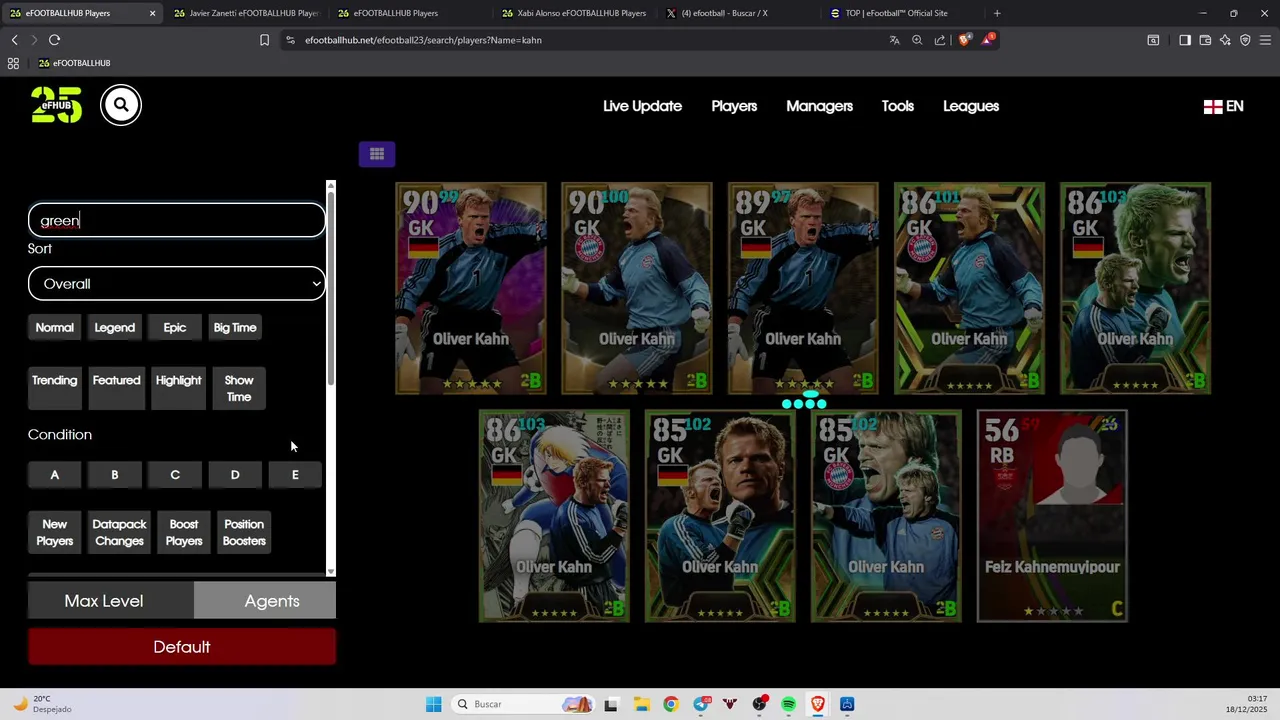Toggle the Legend card type filter
Viewport: 1280px width, 720px height.
(114, 328)
